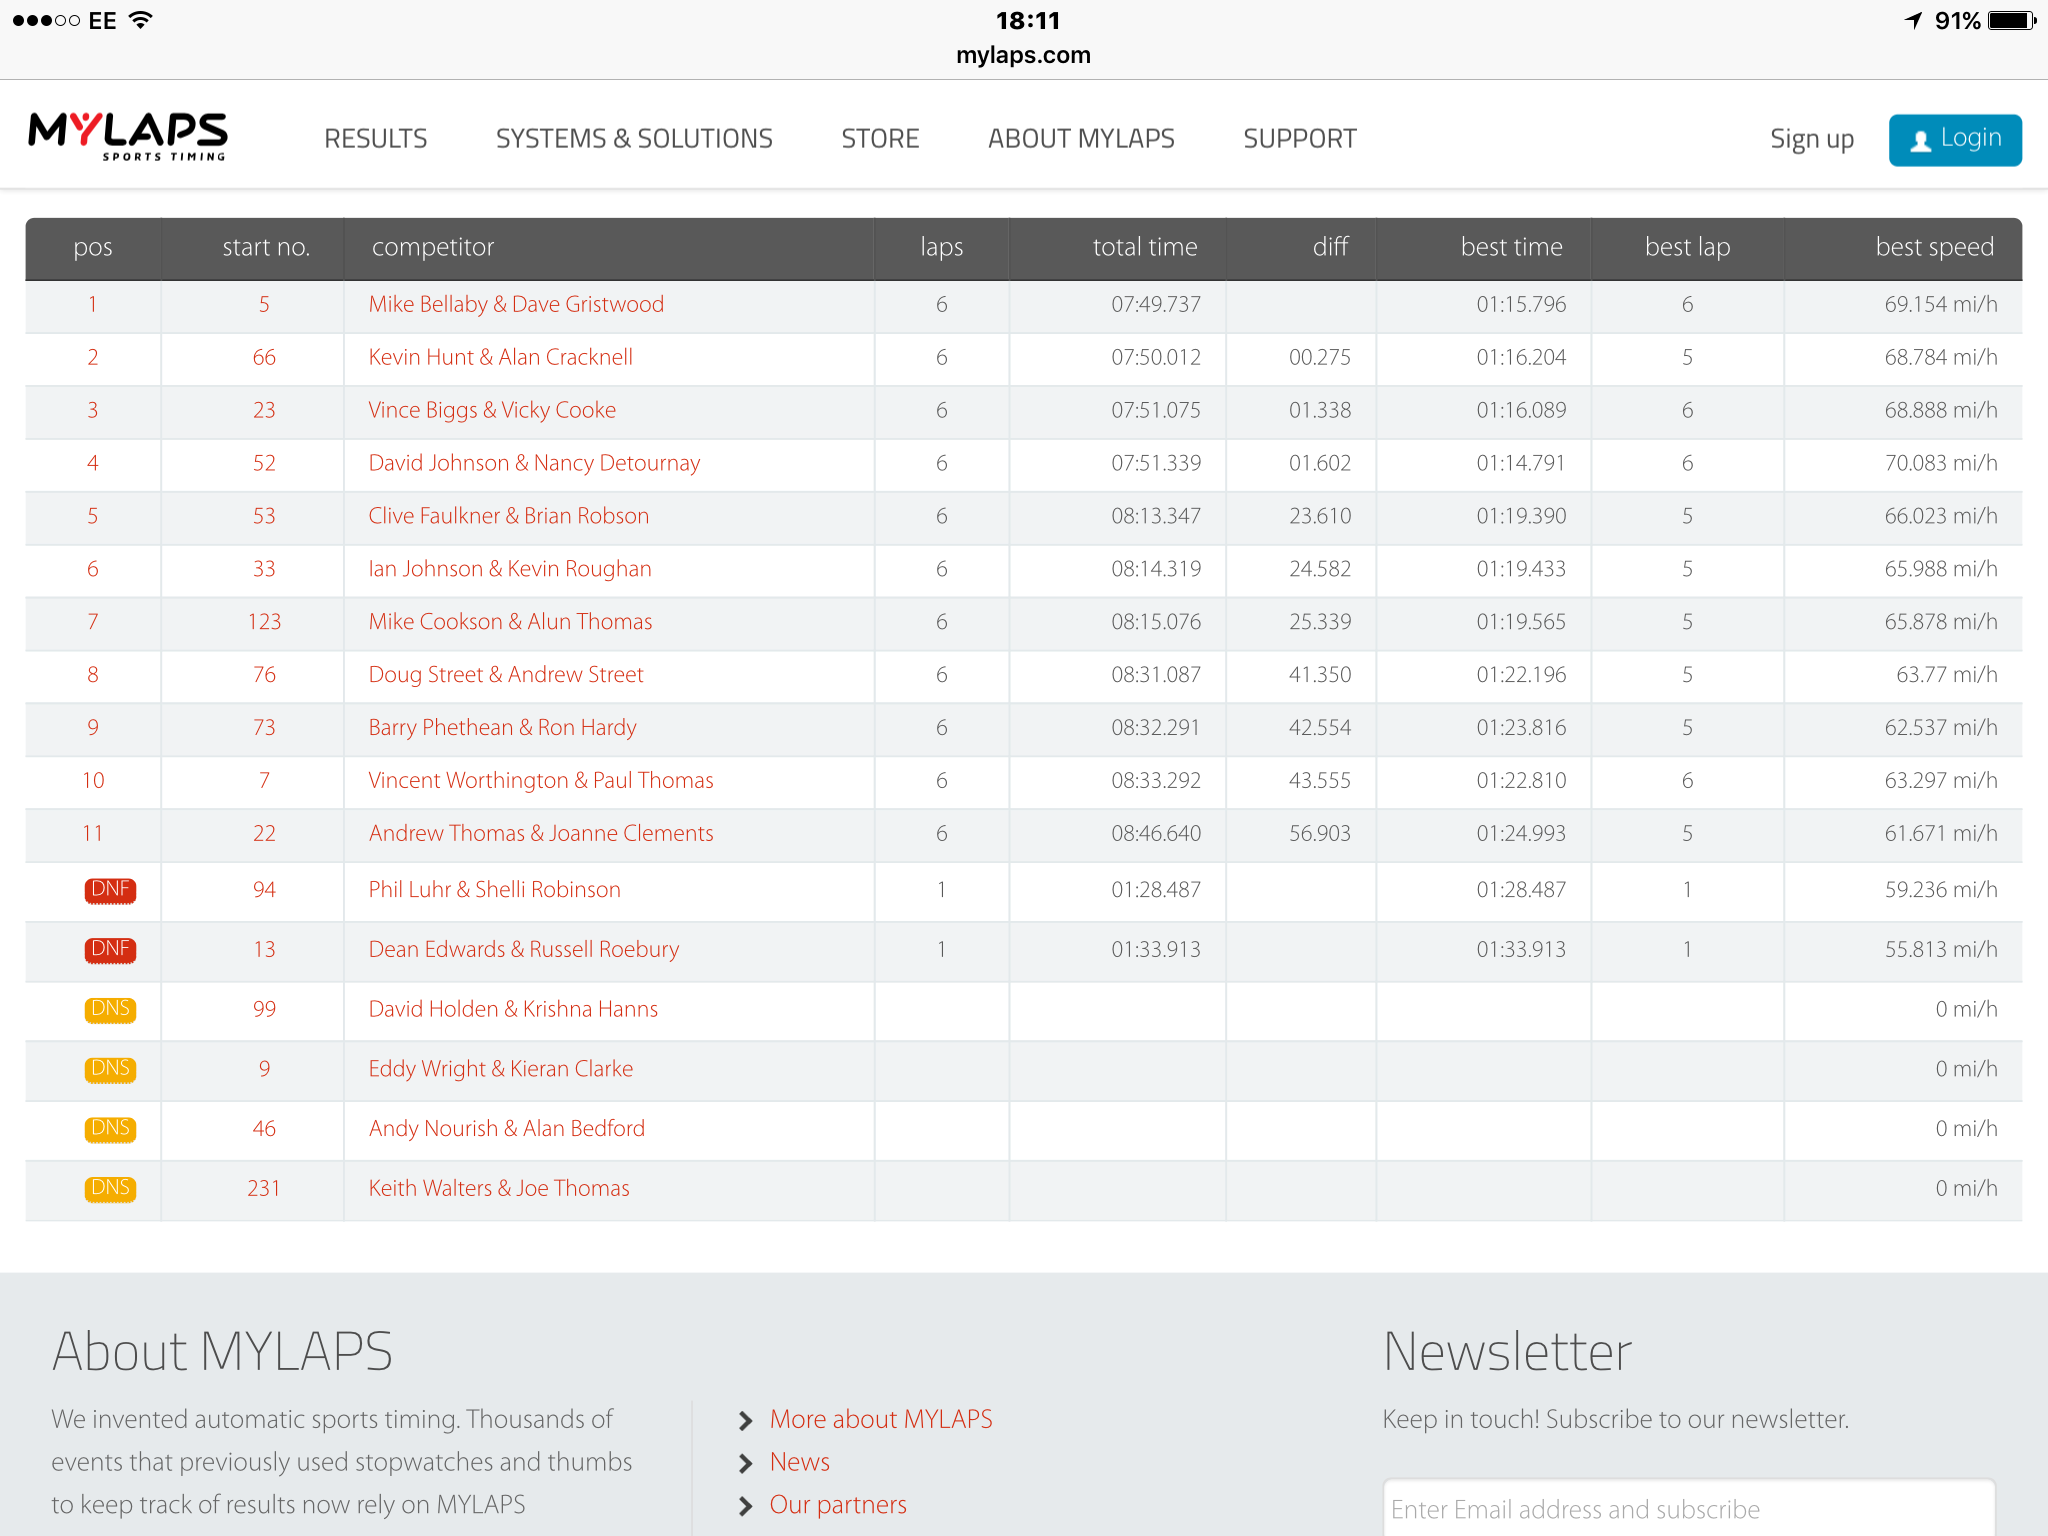2048x1536 pixels.
Task: Open Eddy Wright & Kieran Clarke entry
Action: (500, 1069)
